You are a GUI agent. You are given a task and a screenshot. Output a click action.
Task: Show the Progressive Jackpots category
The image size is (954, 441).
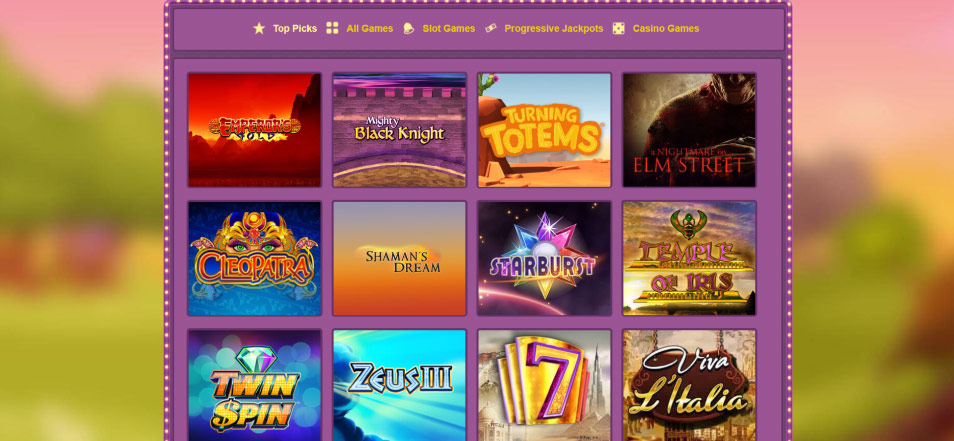(554, 29)
